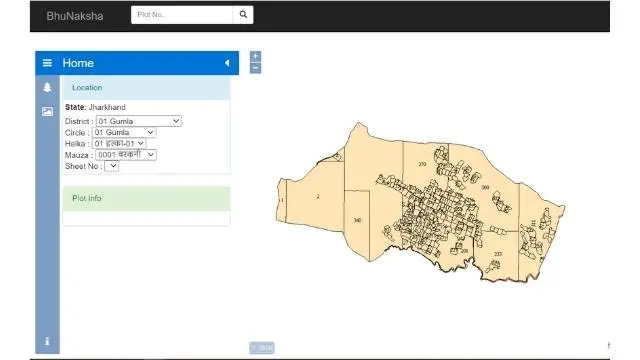Click the Location panel header
Viewport: 640px width, 360px height.
click(147, 88)
